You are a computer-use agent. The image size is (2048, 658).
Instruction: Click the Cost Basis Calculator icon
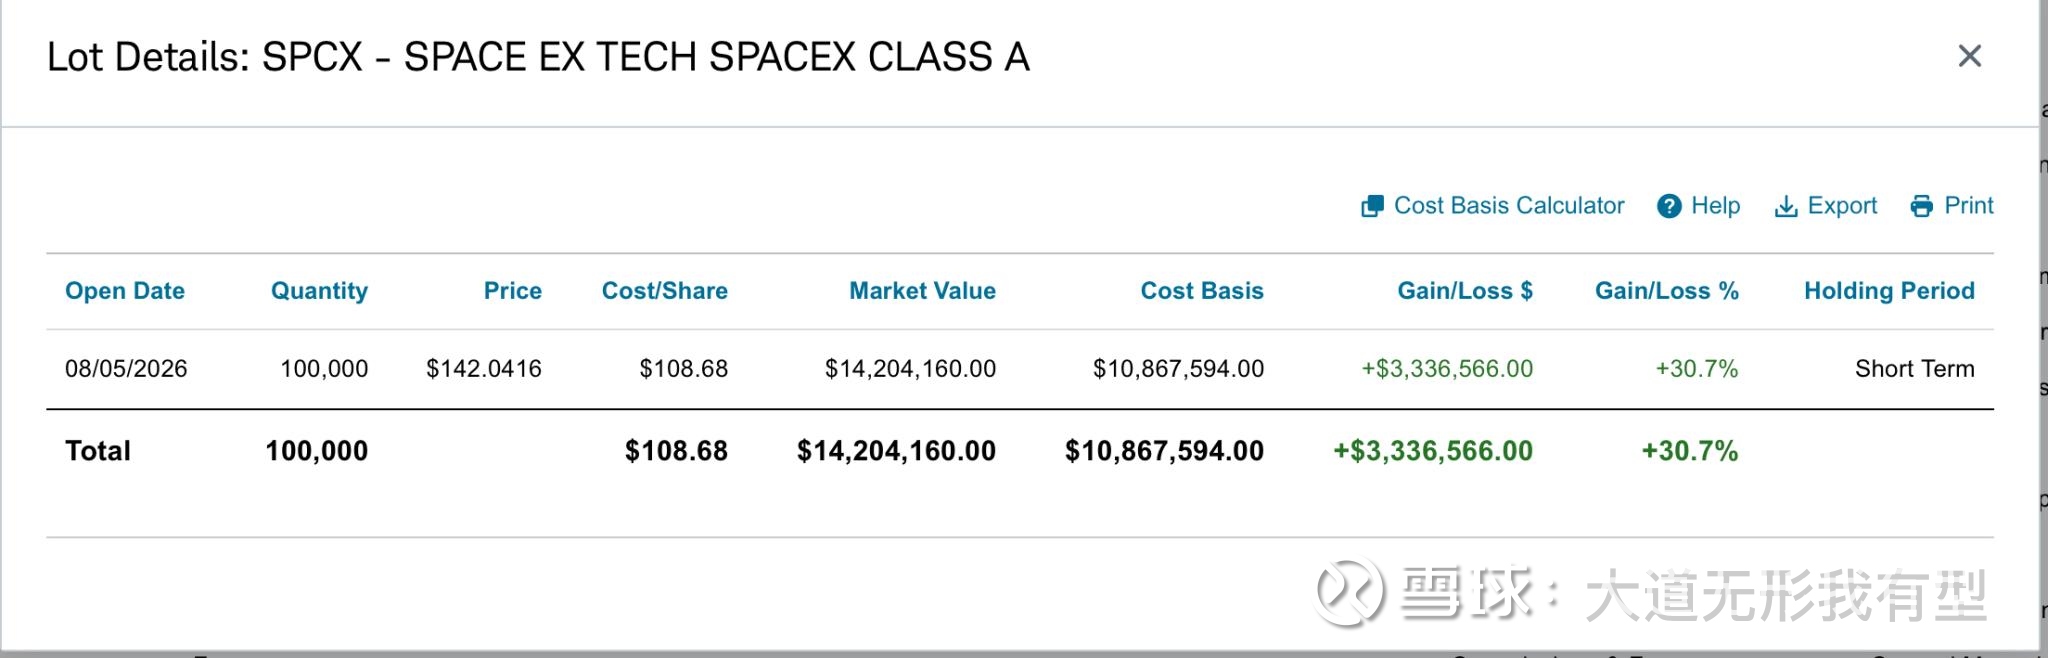pos(1372,206)
